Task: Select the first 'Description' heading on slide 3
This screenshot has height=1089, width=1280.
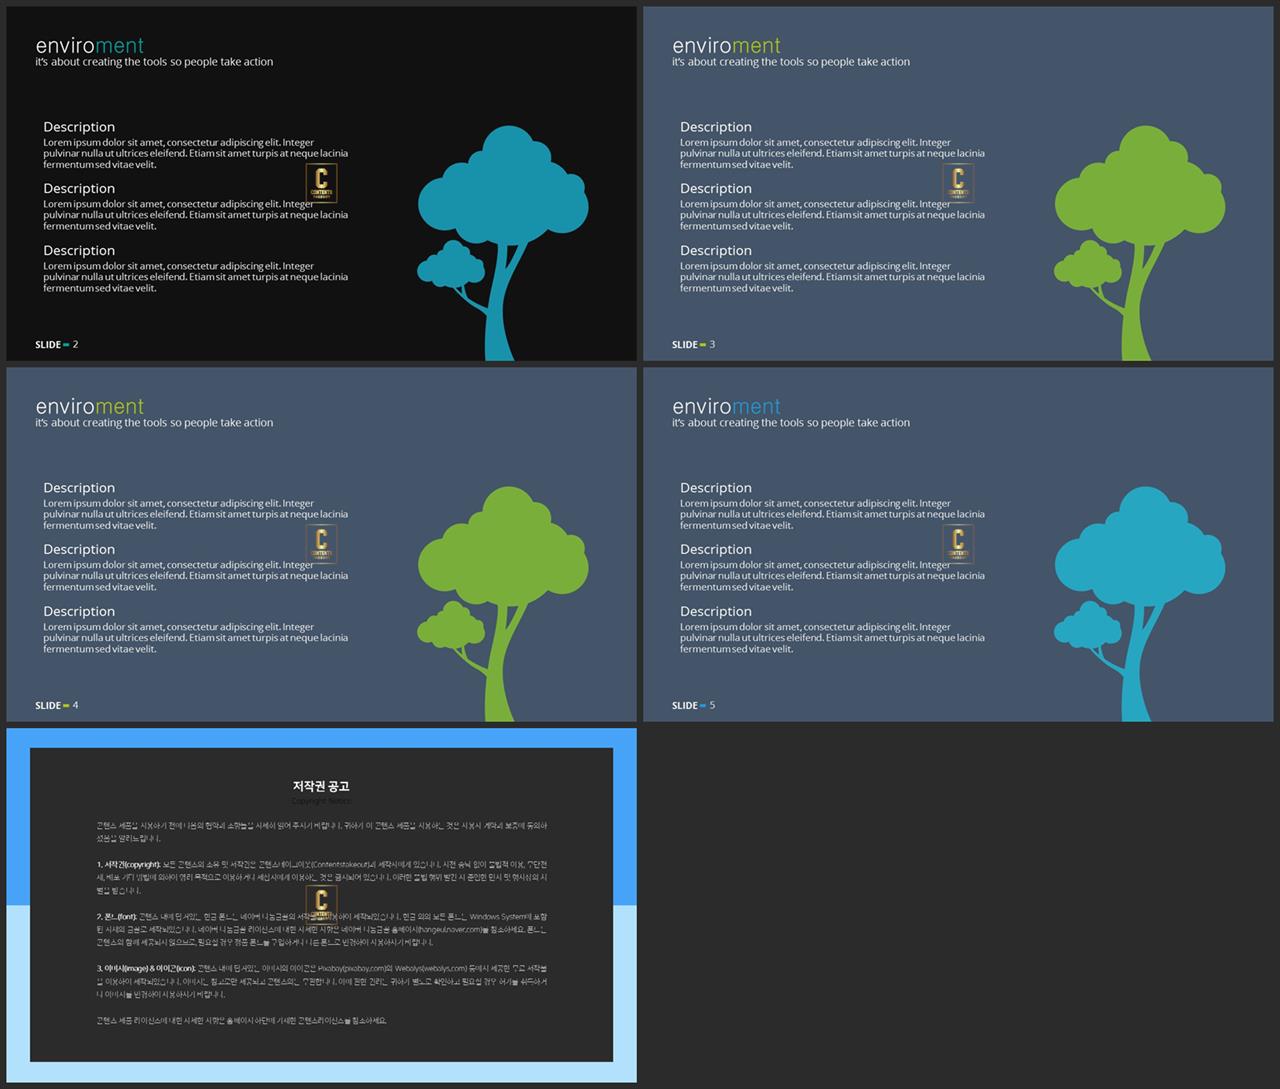Action: [716, 127]
